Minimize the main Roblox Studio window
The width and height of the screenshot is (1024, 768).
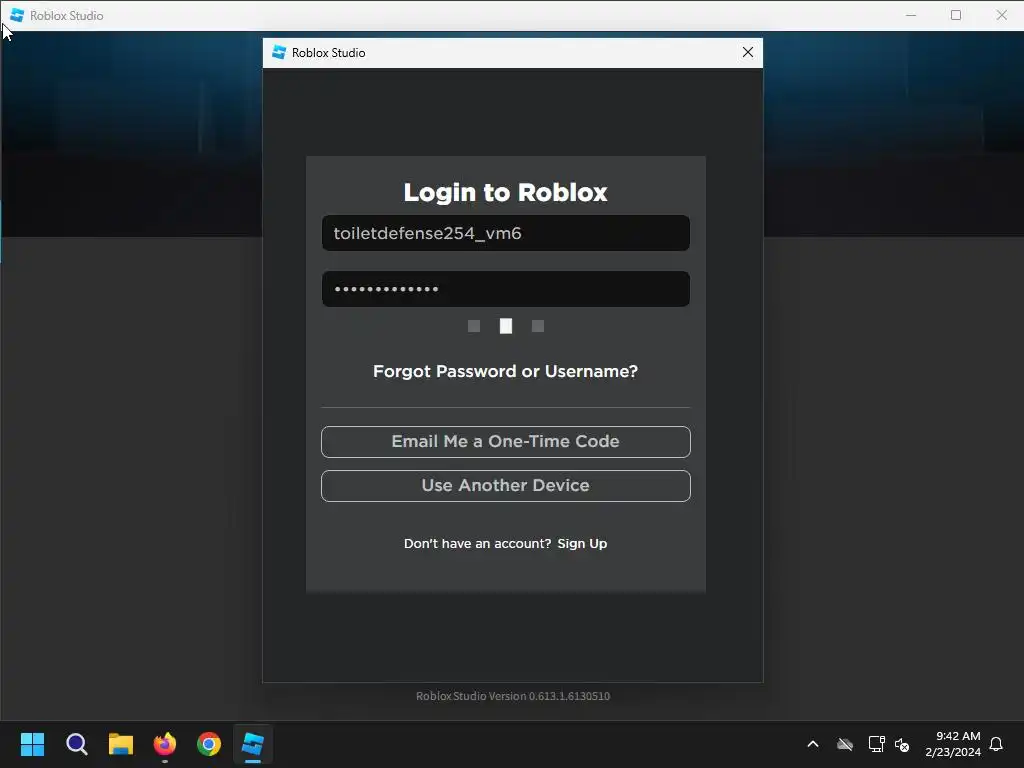(x=911, y=15)
